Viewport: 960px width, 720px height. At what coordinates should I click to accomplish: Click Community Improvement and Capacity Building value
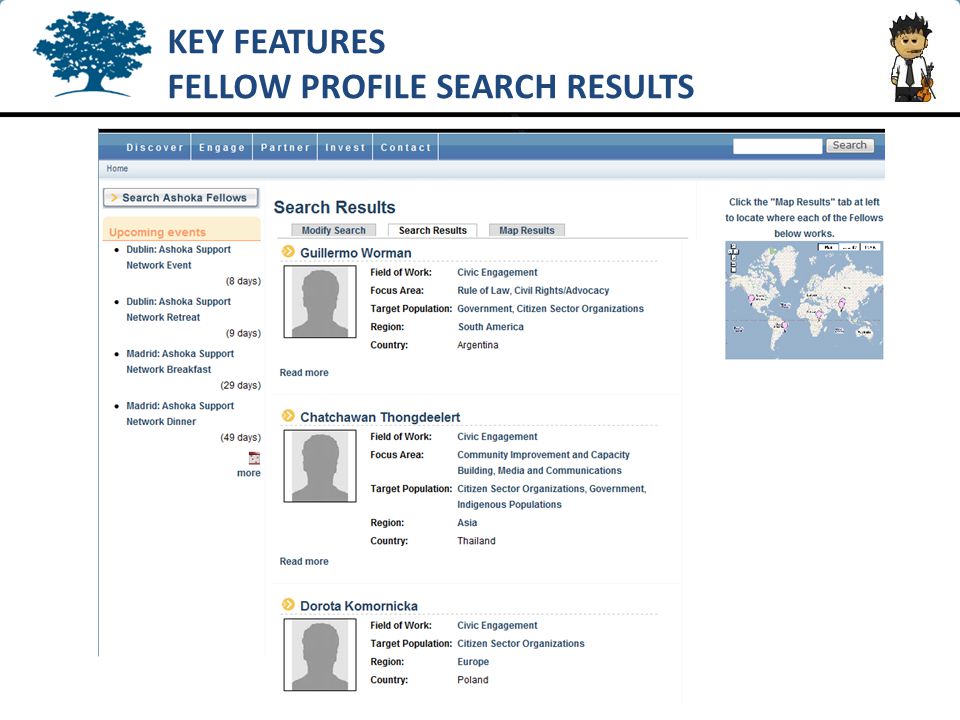pyautogui.click(x=544, y=462)
